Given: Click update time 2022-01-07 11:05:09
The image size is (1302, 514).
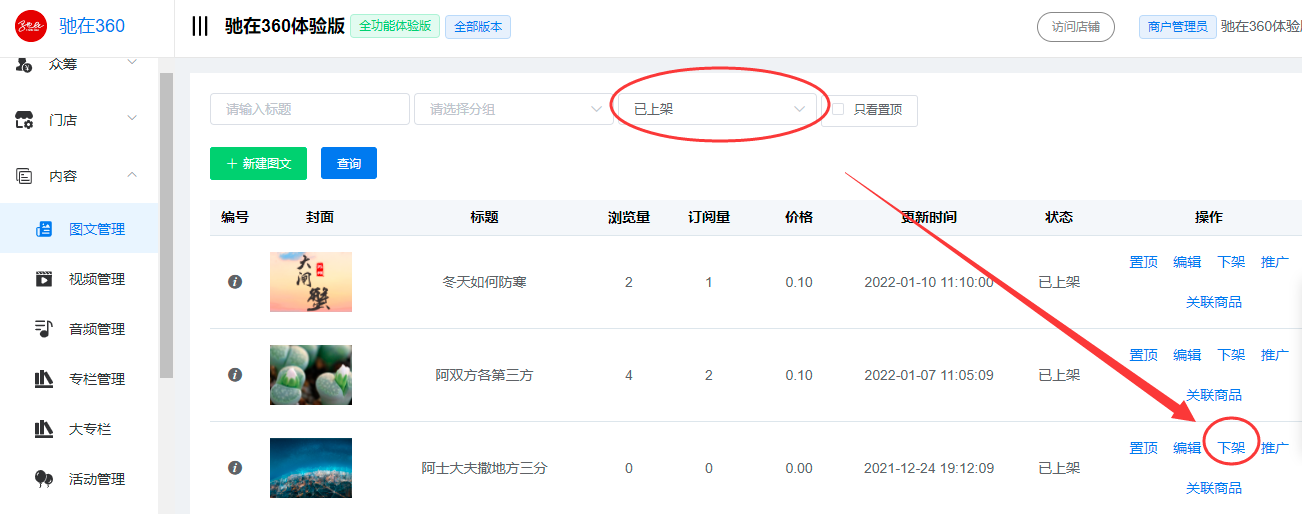Looking at the screenshot, I should [929, 375].
